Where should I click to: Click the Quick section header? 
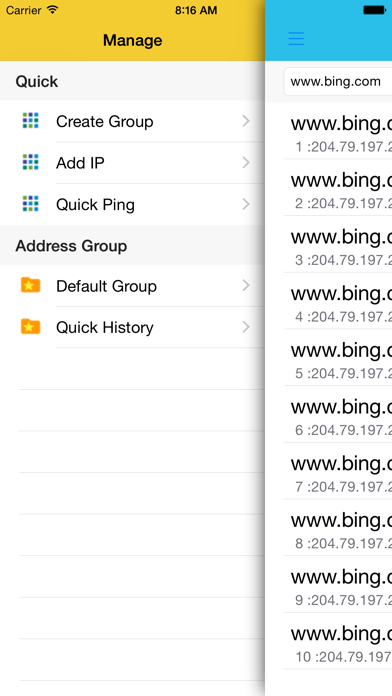coord(132,81)
